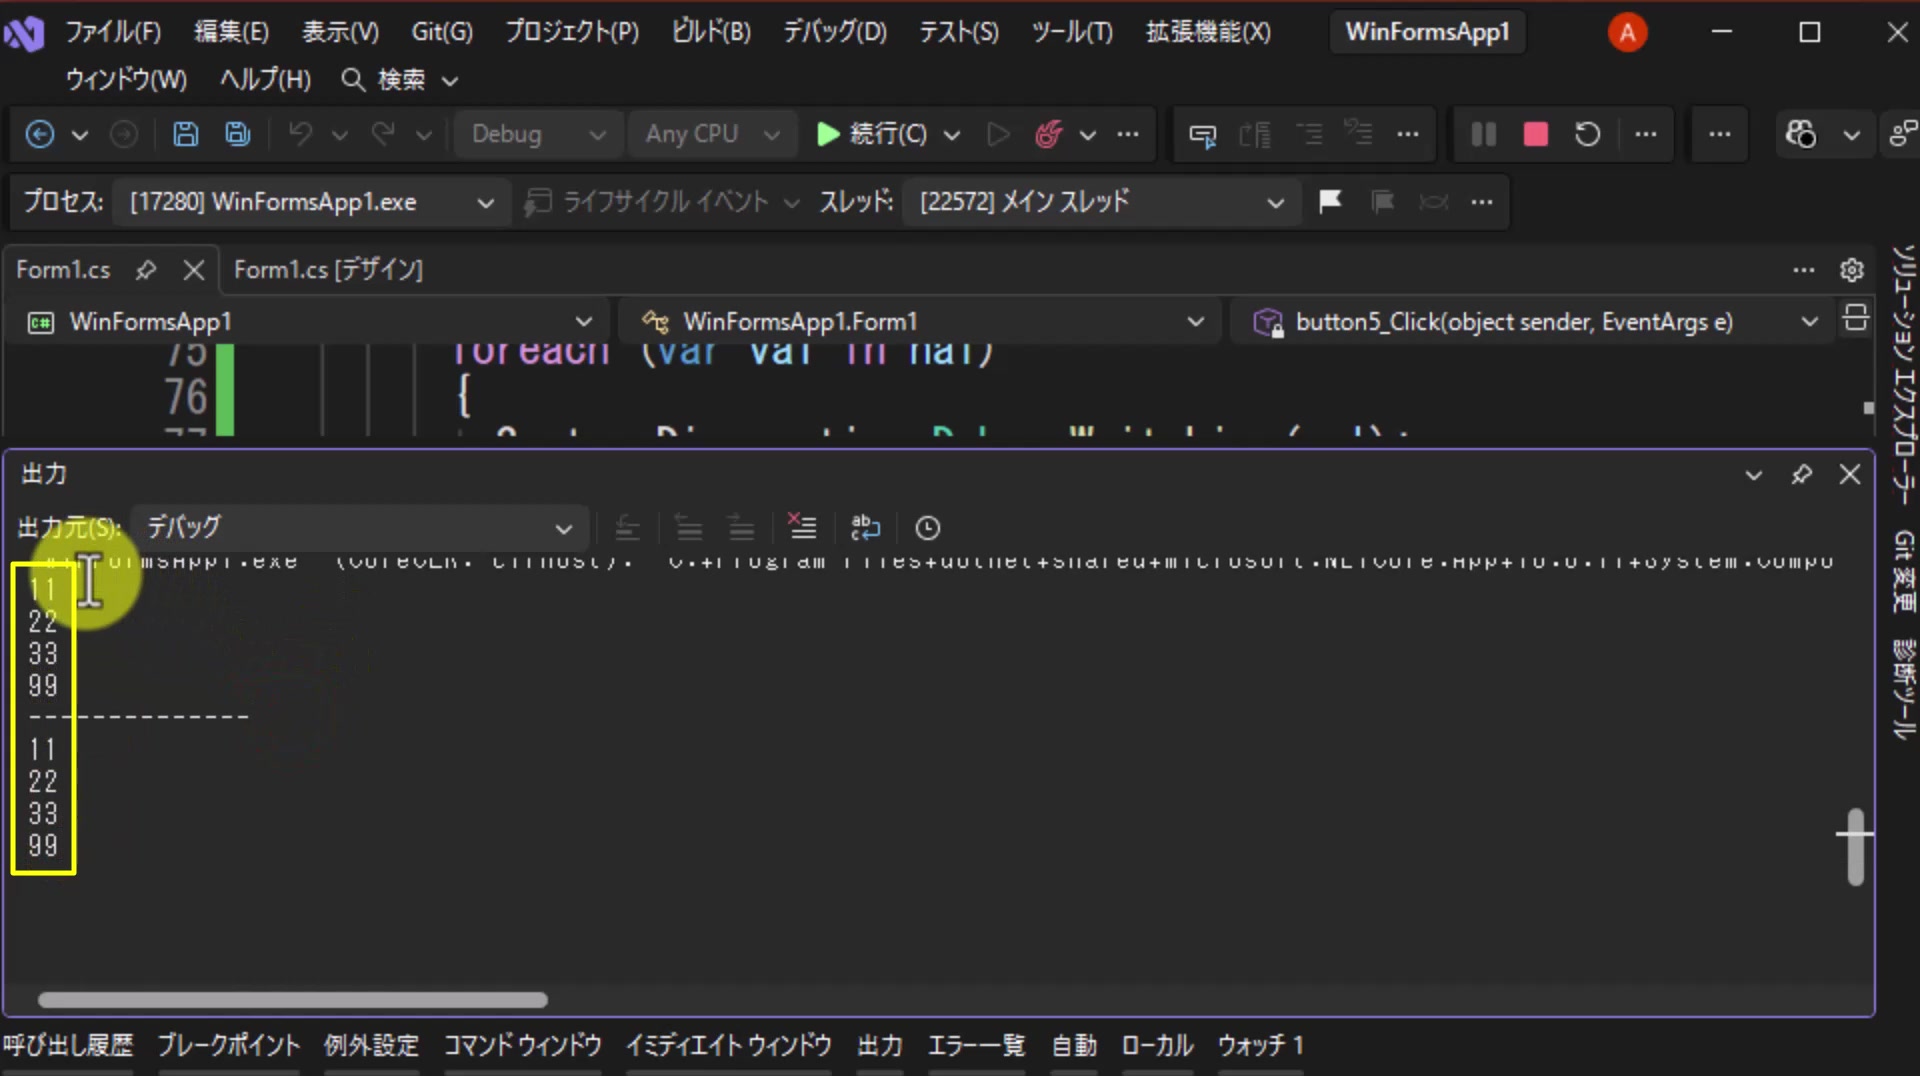The height and width of the screenshot is (1076, 1920).
Task: Stop debugging with the red square
Action: click(1535, 134)
